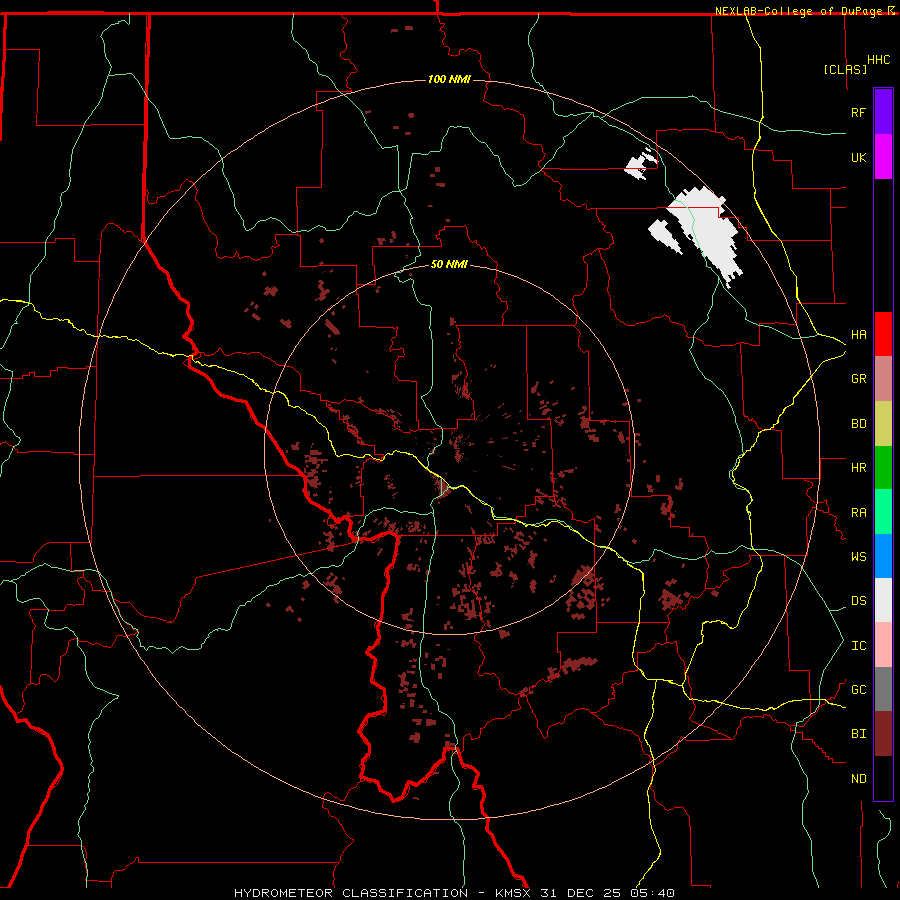Click the 05:40 time stamp

pos(651,893)
